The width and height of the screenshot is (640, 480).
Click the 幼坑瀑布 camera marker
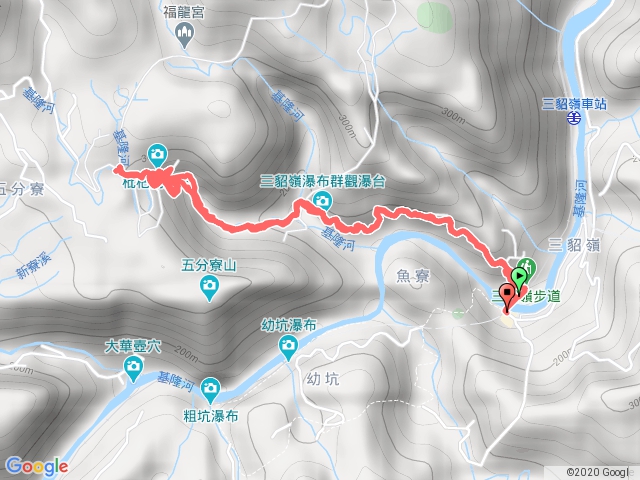click(288, 347)
